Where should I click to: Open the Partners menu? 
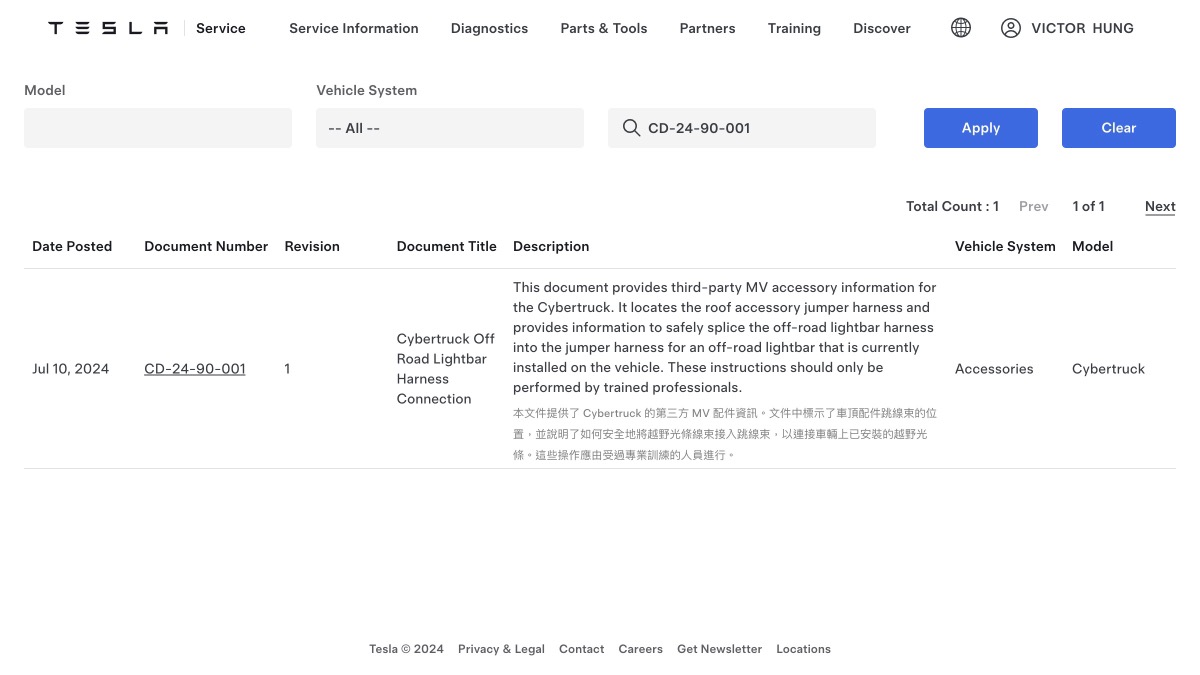point(707,28)
